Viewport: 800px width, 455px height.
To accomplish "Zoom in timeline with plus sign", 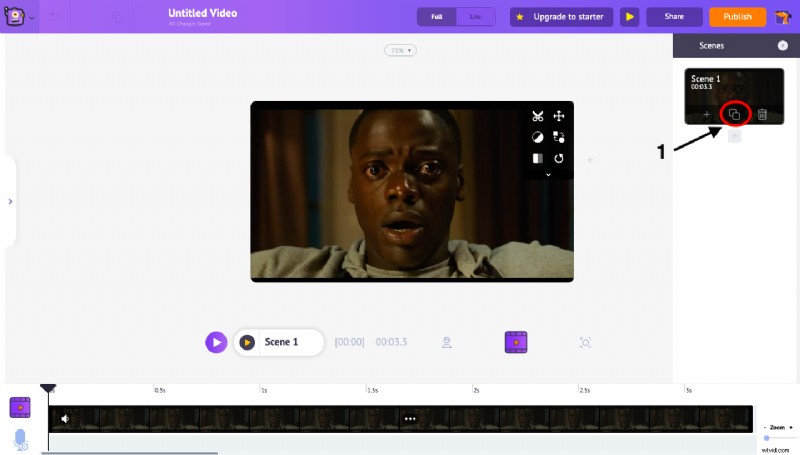I will point(791,427).
